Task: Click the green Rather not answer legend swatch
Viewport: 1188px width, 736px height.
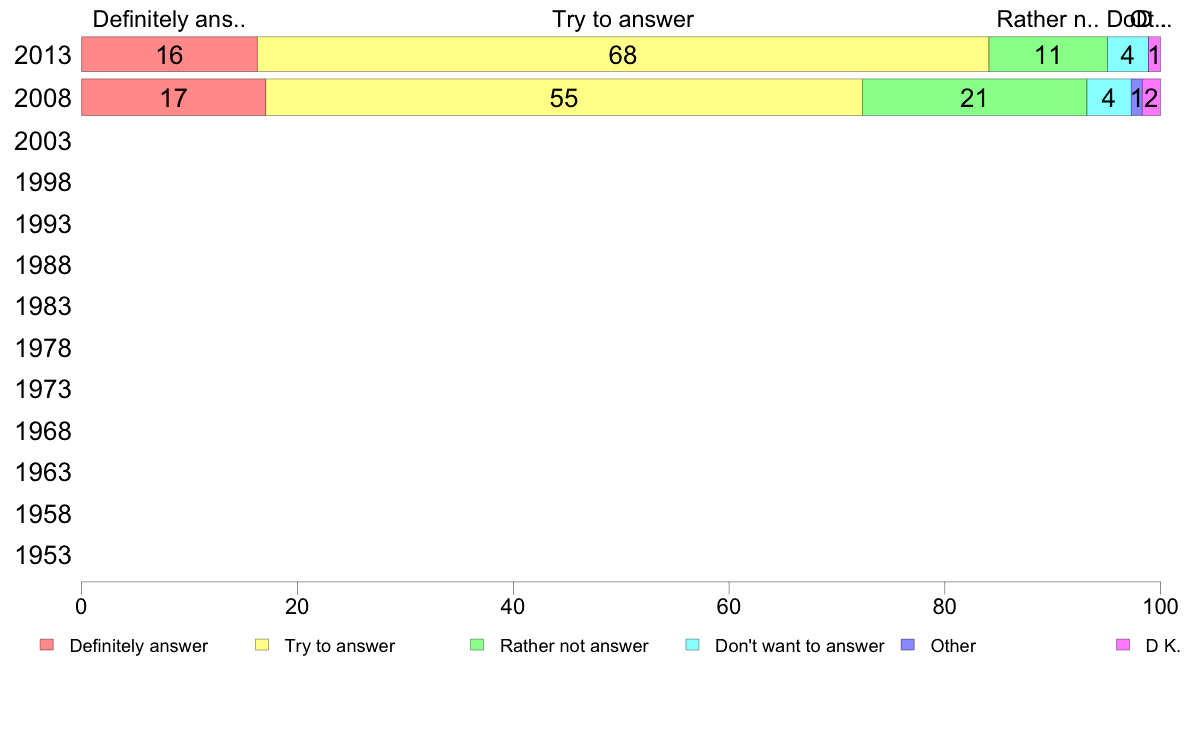Action: click(x=477, y=645)
